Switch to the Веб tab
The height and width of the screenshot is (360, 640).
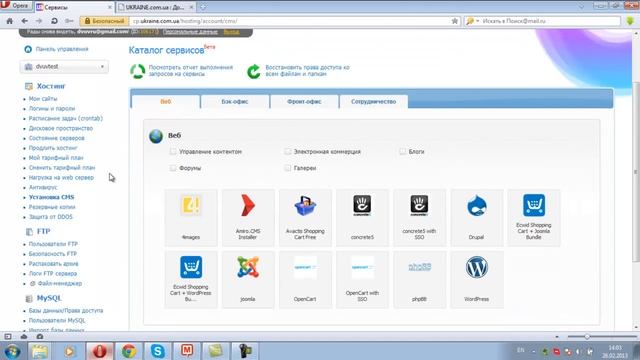click(x=165, y=102)
